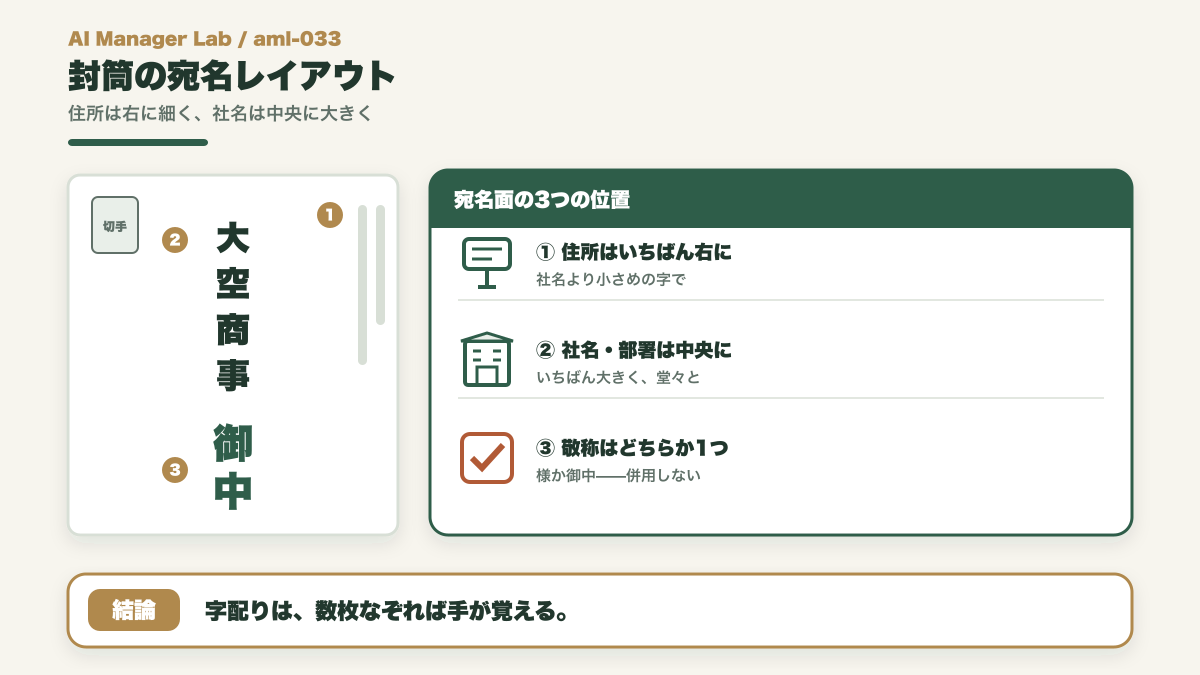Click the heading ③ 敬称はどちらか1つ
This screenshot has height=675, width=1200.
point(632,448)
